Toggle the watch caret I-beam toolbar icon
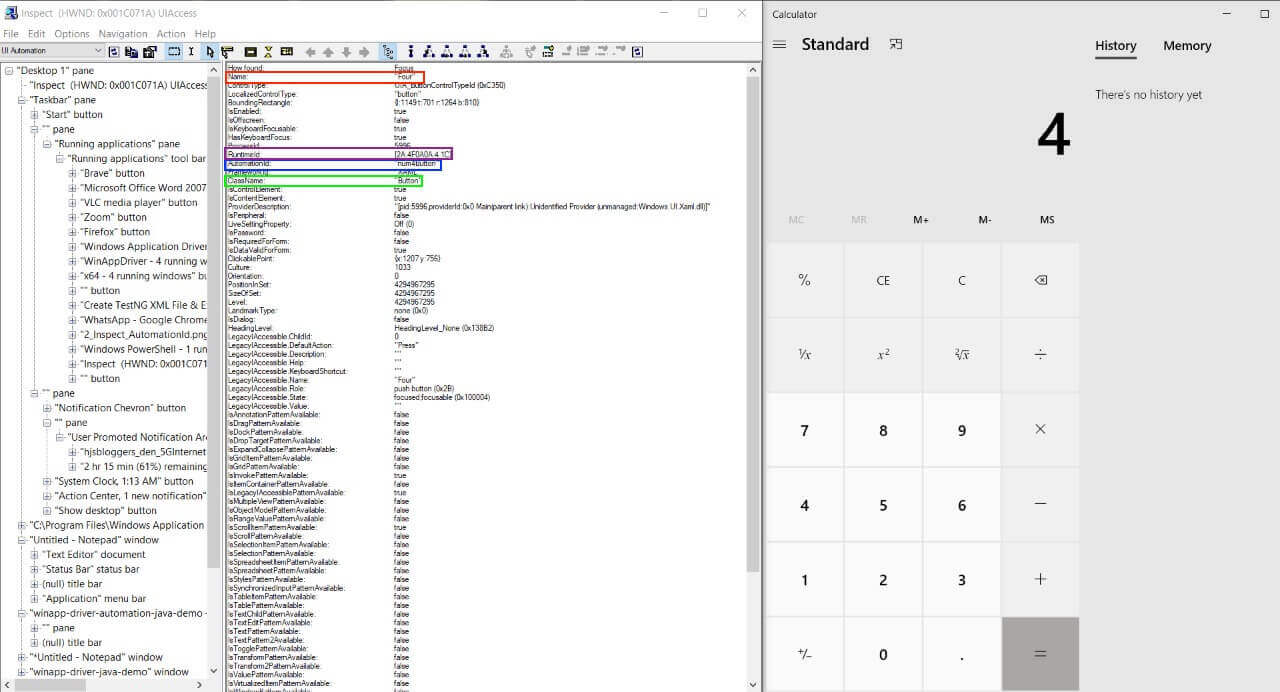The width and height of the screenshot is (1280, 692). 191,51
